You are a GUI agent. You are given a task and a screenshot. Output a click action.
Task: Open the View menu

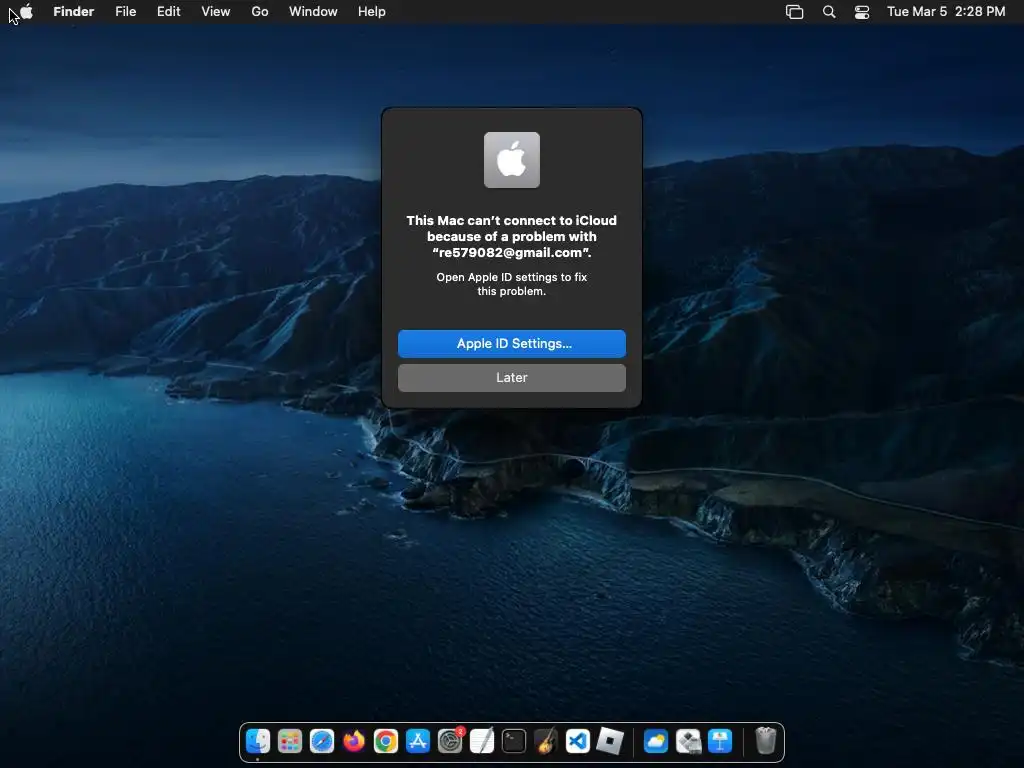pos(216,11)
